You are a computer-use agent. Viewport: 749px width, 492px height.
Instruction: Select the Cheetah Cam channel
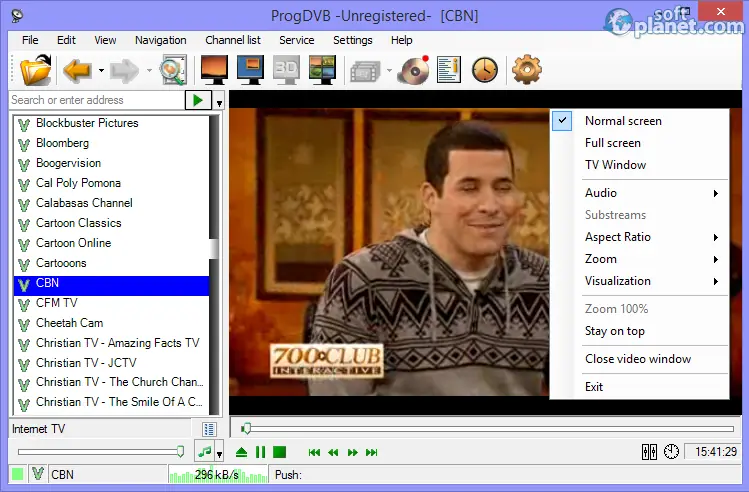111,323
